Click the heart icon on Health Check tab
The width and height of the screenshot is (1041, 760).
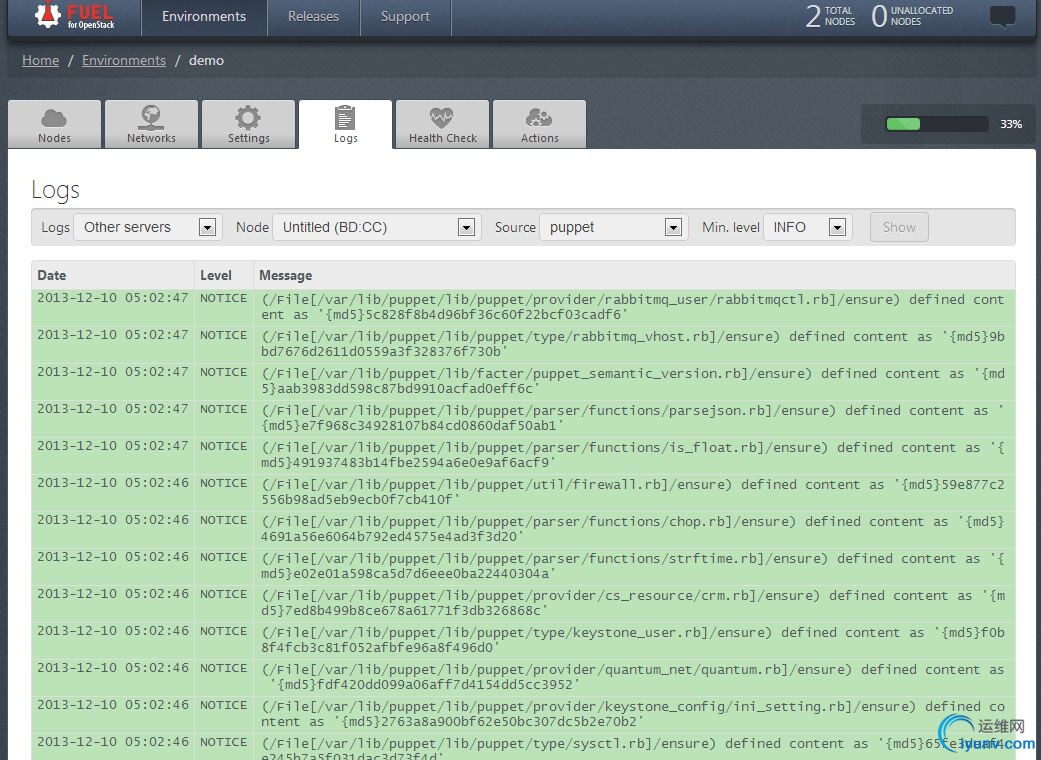pos(441,117)
